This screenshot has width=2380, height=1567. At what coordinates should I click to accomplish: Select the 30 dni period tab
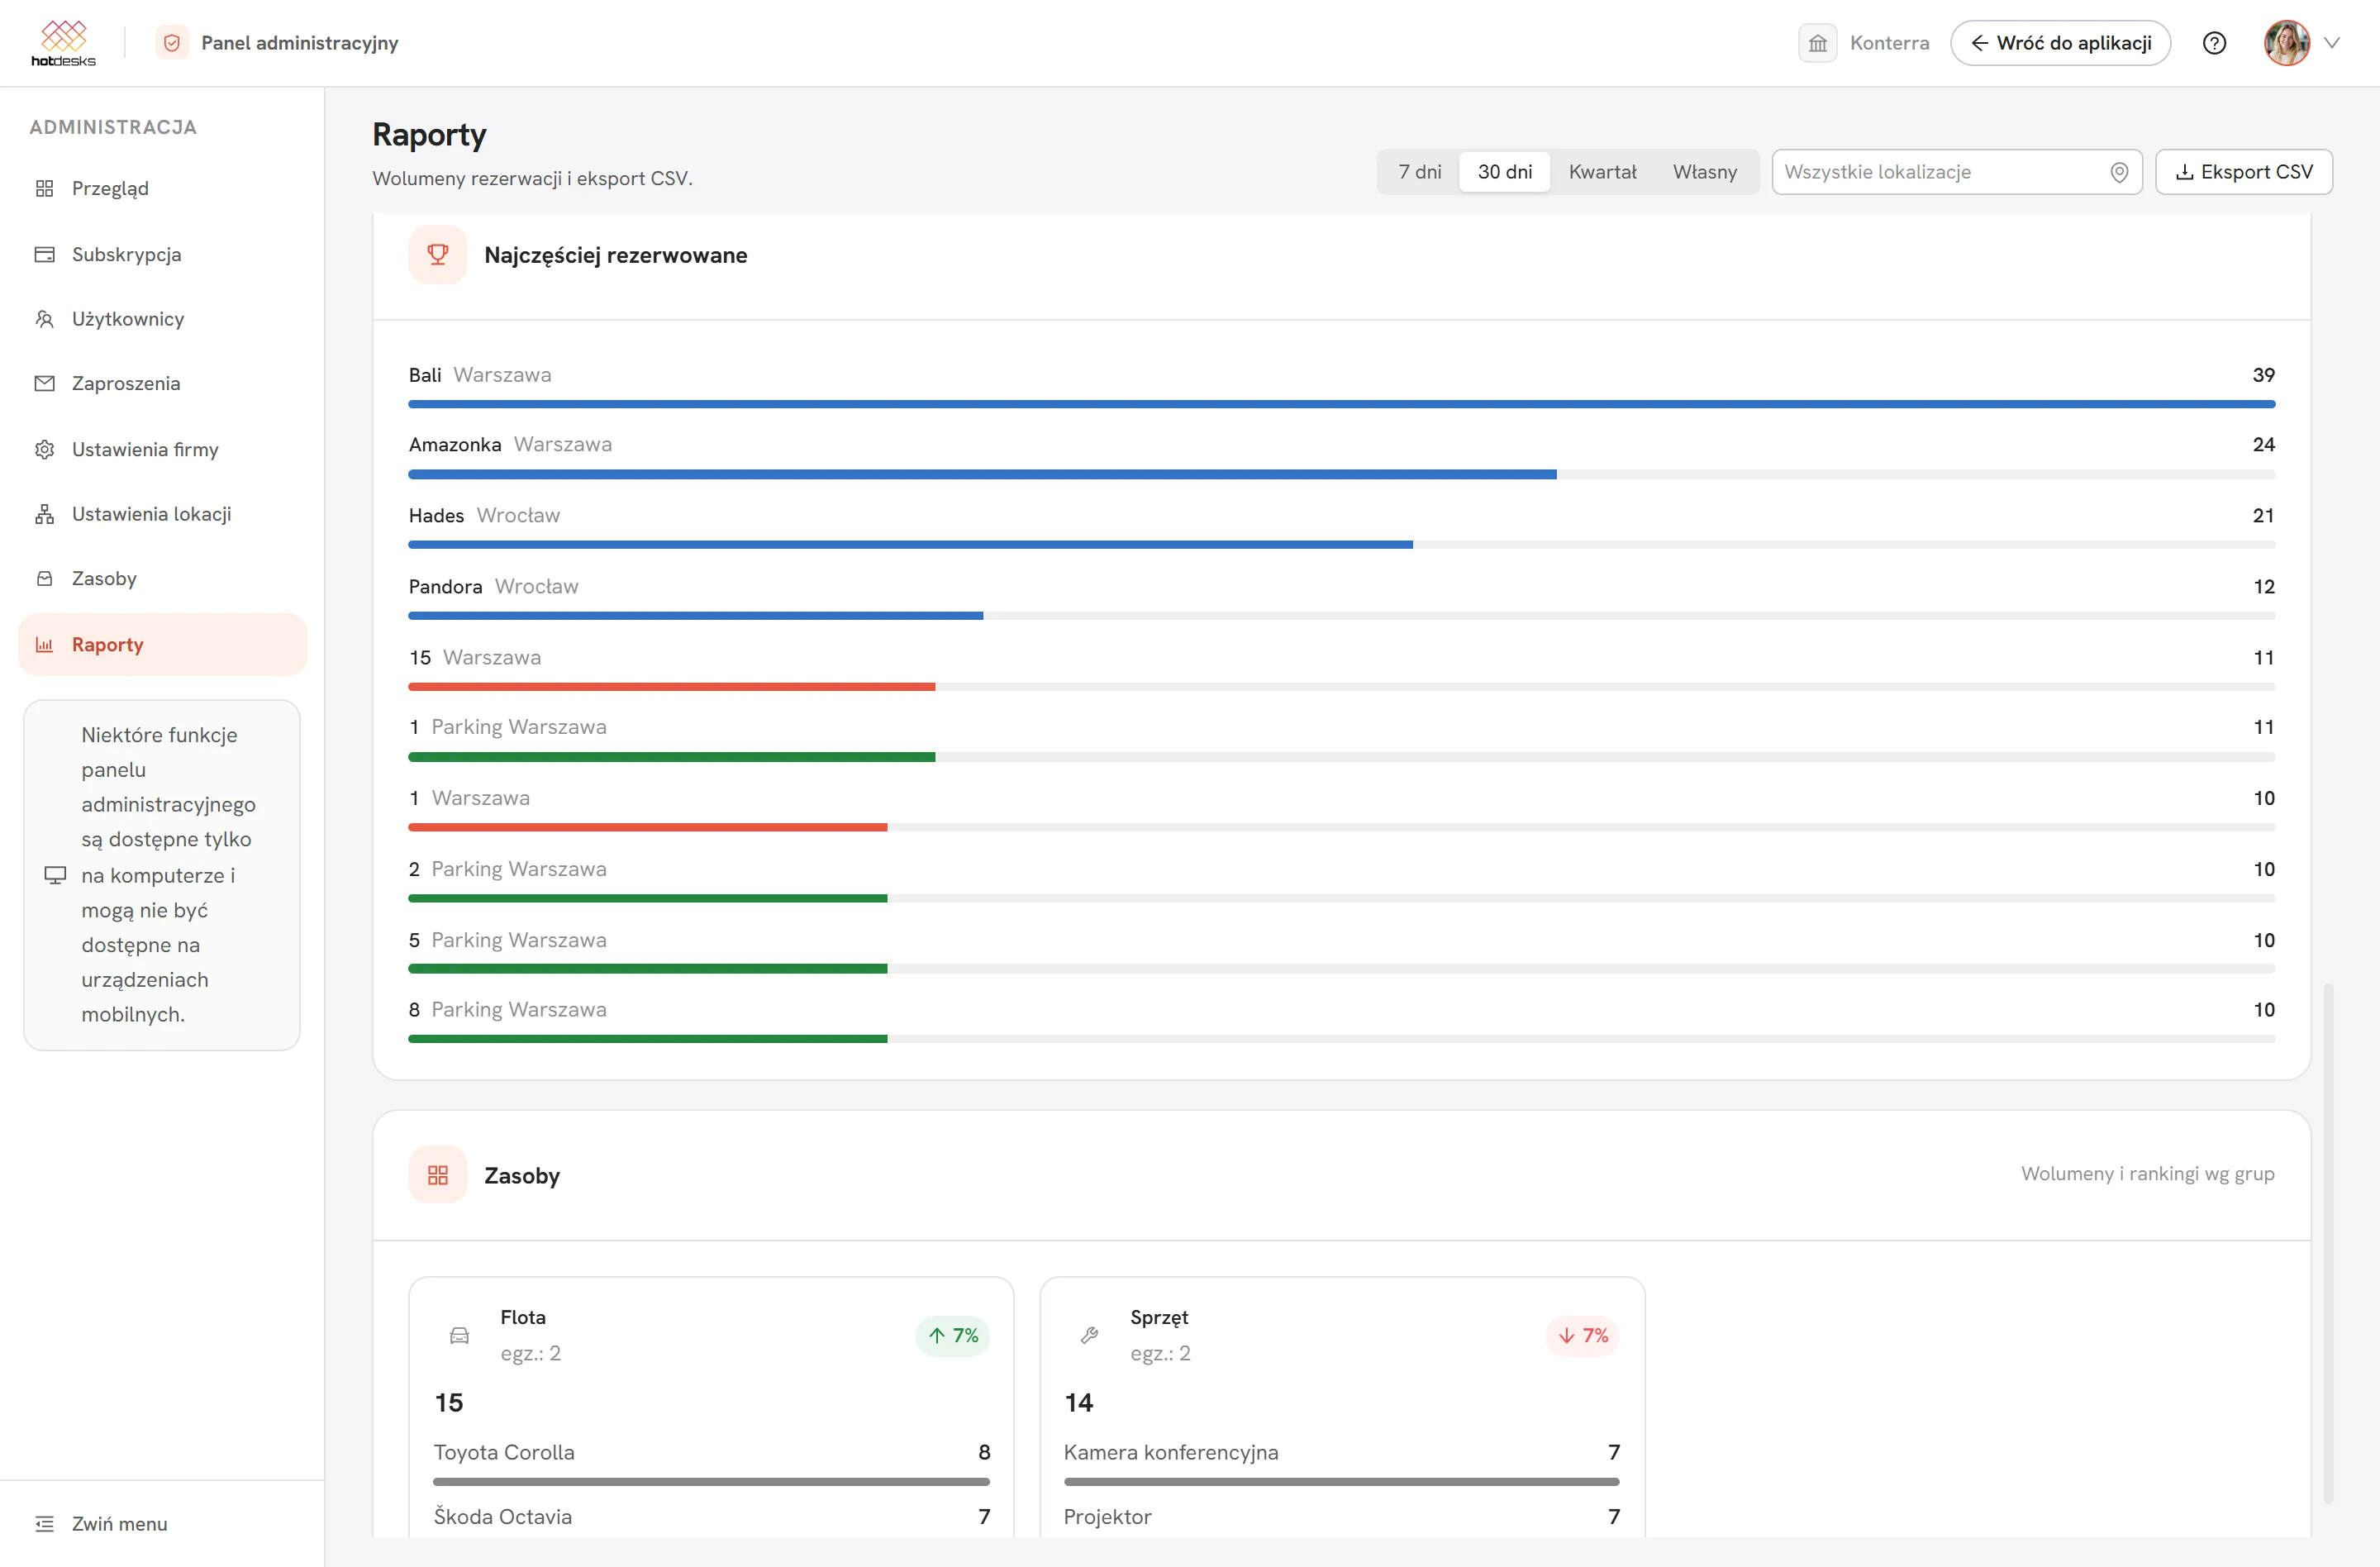pos(1504,172)
